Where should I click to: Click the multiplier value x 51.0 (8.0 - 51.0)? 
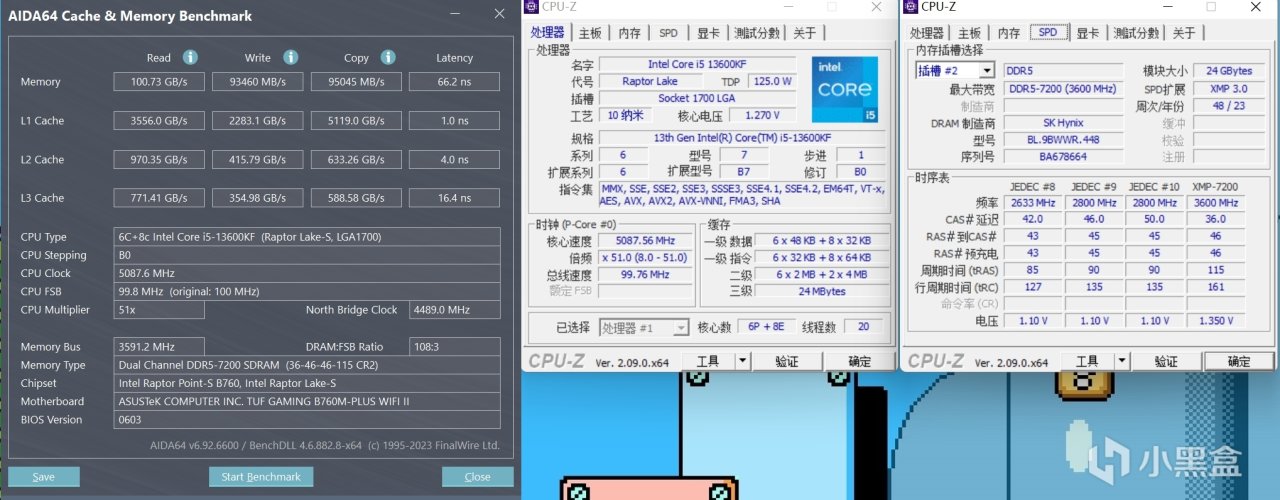(645, 257)
